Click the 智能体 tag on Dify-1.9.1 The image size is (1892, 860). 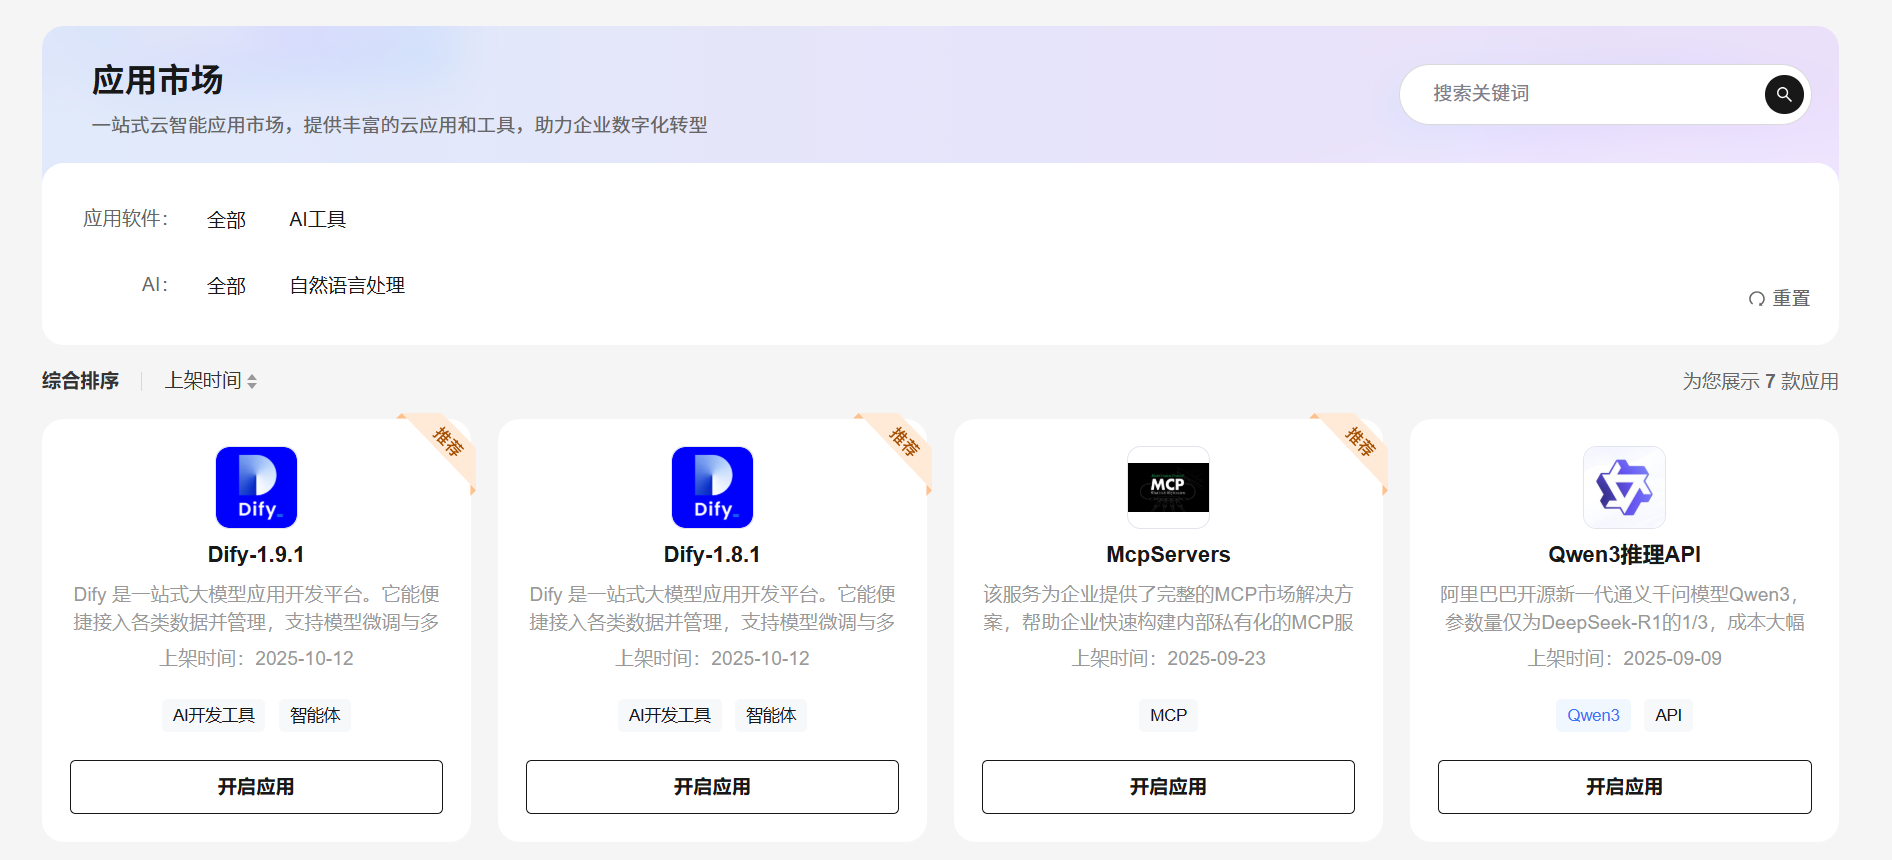click(315, 716)
